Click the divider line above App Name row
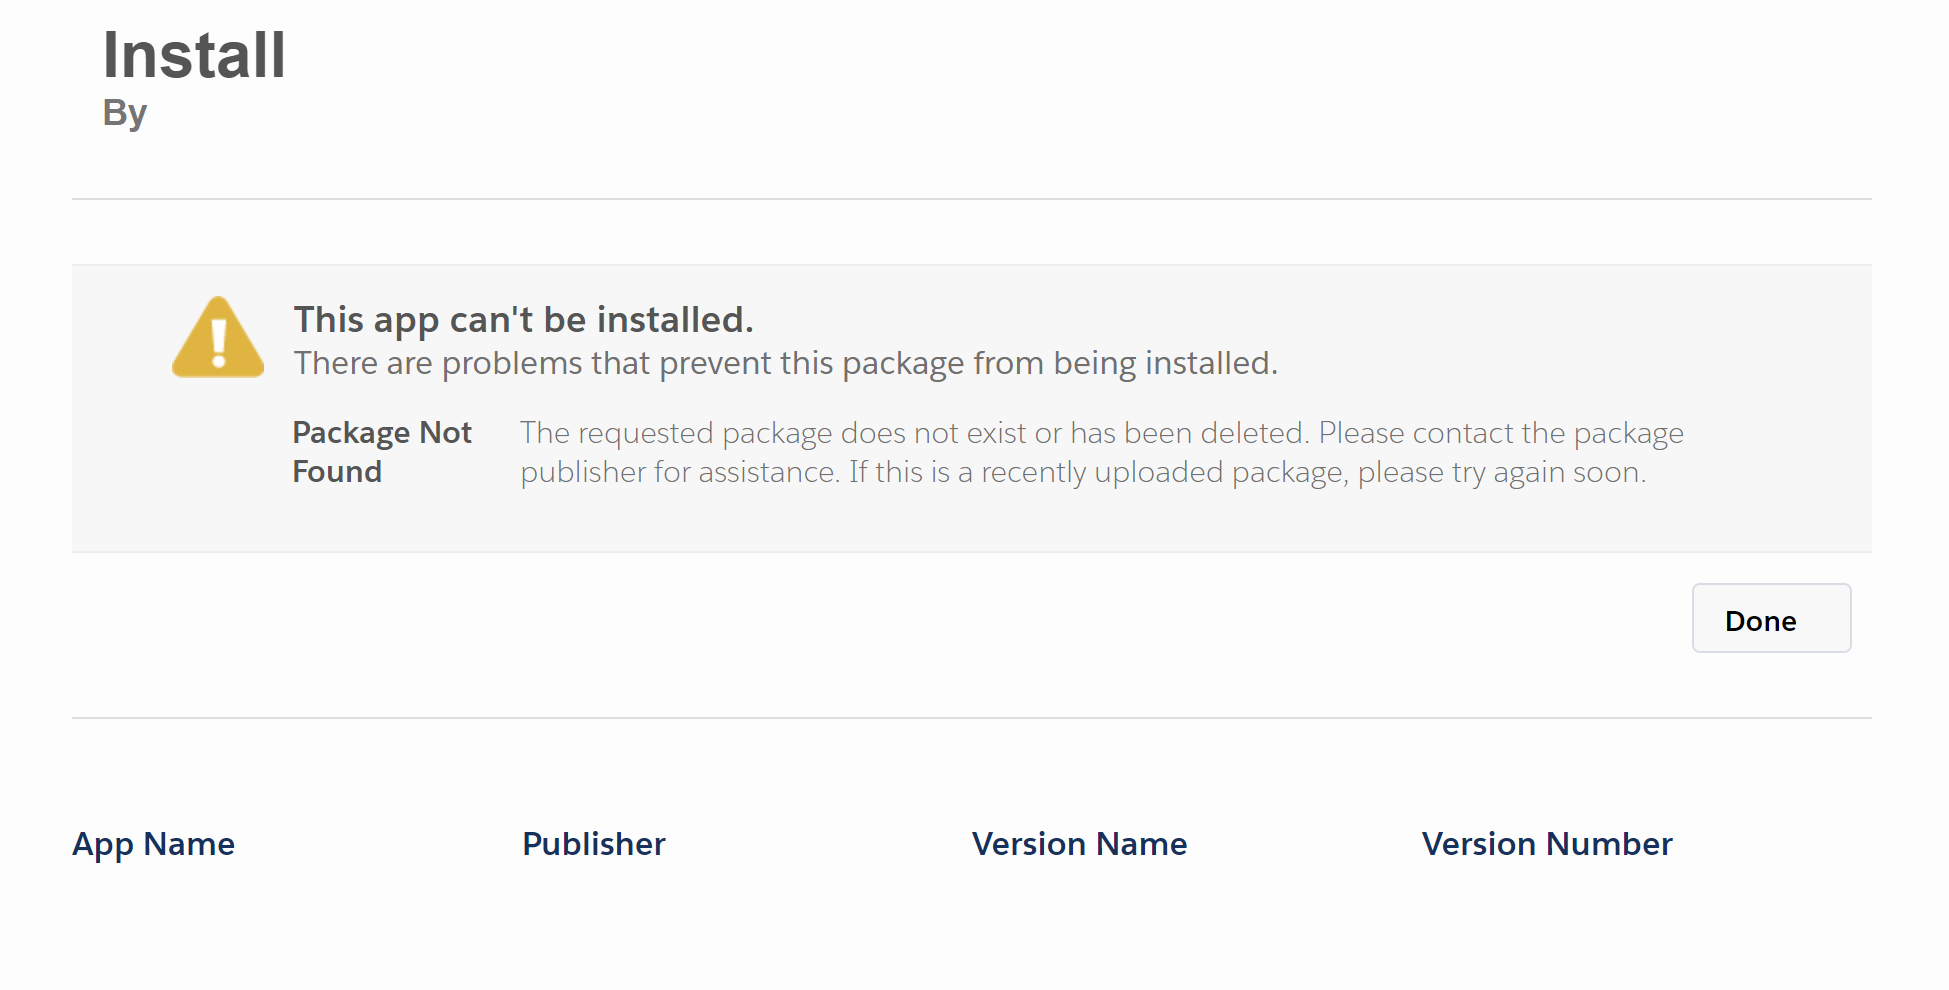The width and height of the screenshot is (1949, 990). 971,718
